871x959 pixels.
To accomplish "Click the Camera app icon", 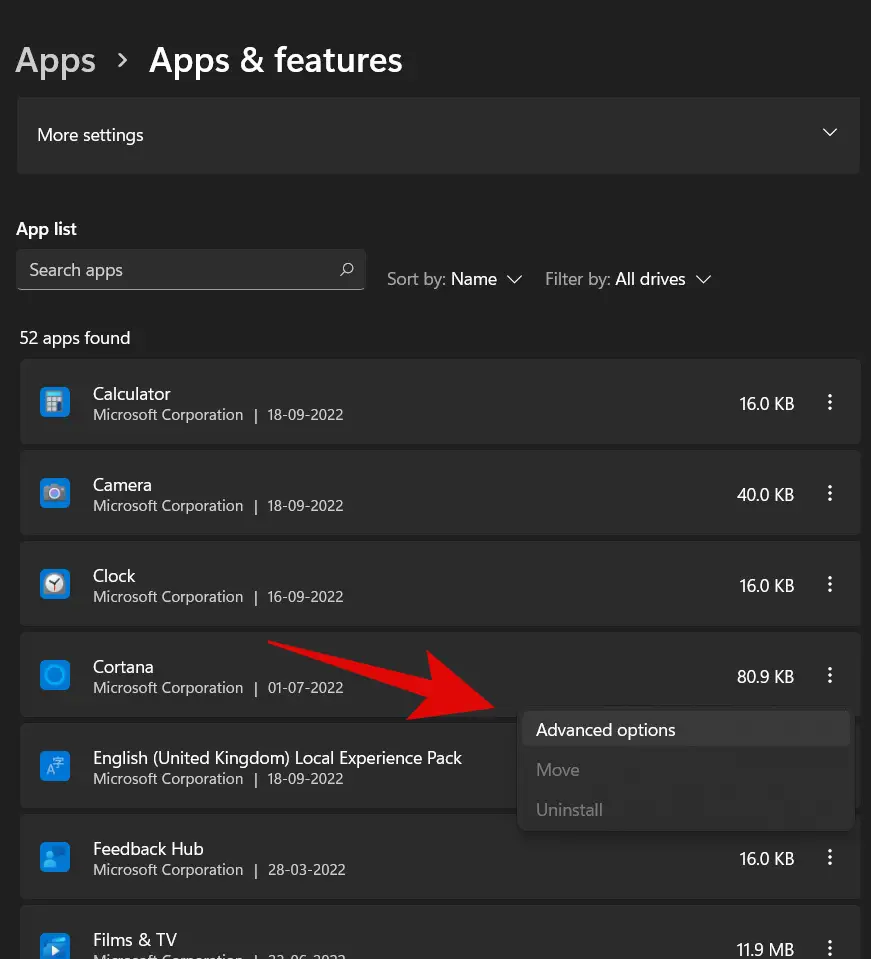I will 55,494.
